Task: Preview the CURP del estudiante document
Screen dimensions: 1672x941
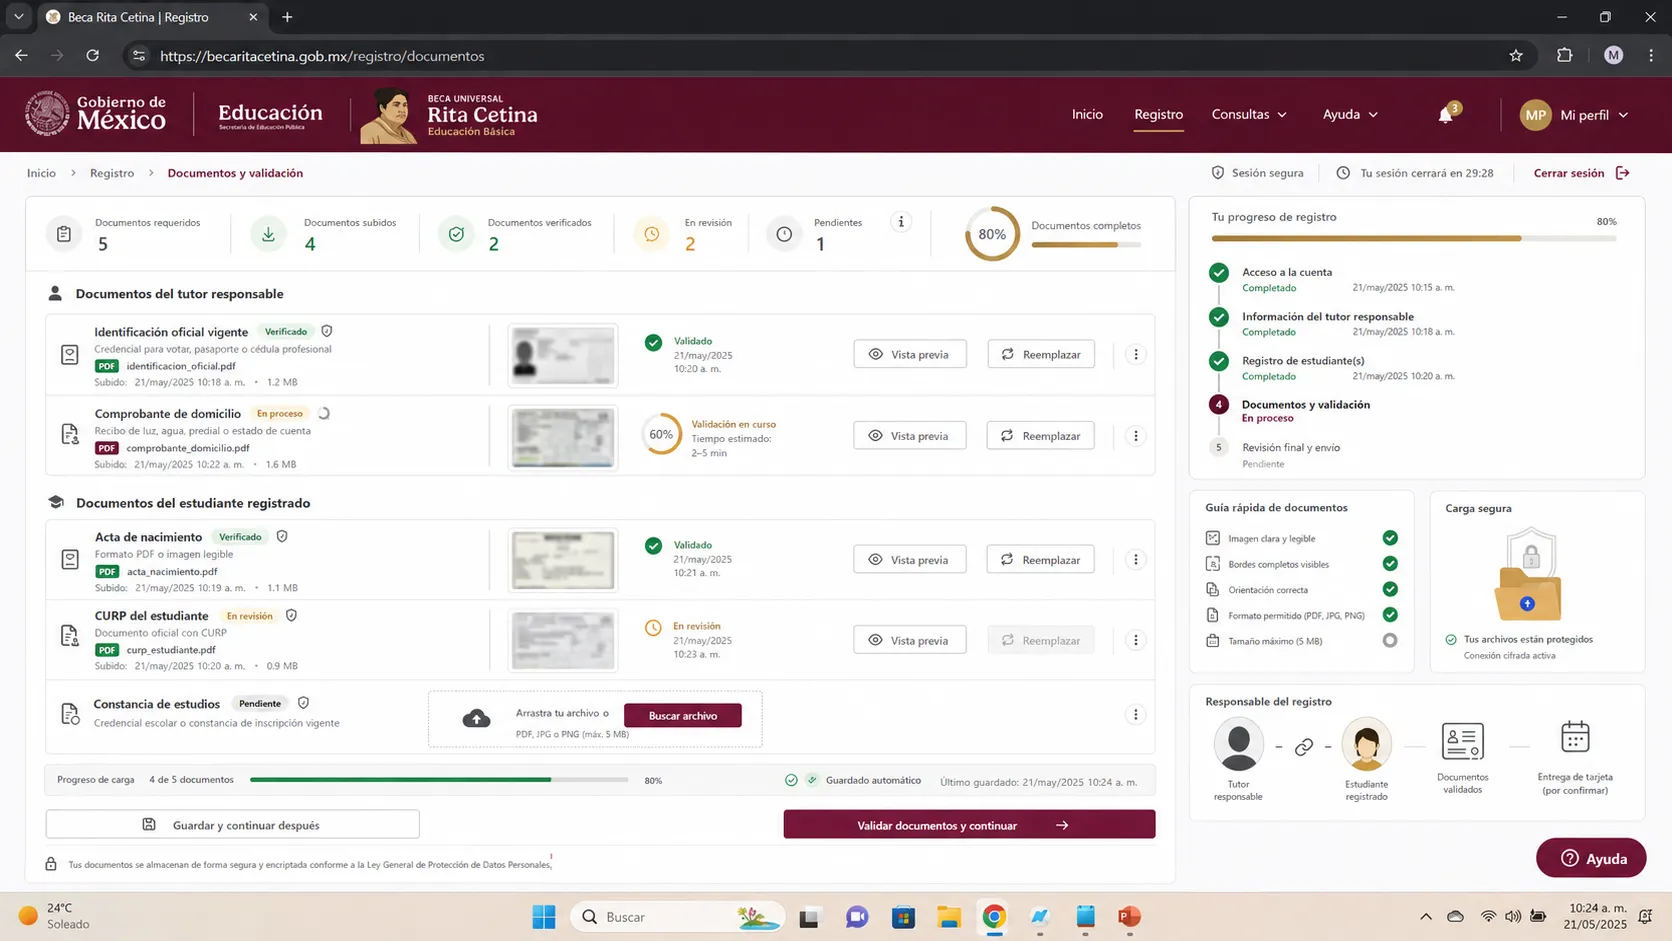Action: click(910, 640)
